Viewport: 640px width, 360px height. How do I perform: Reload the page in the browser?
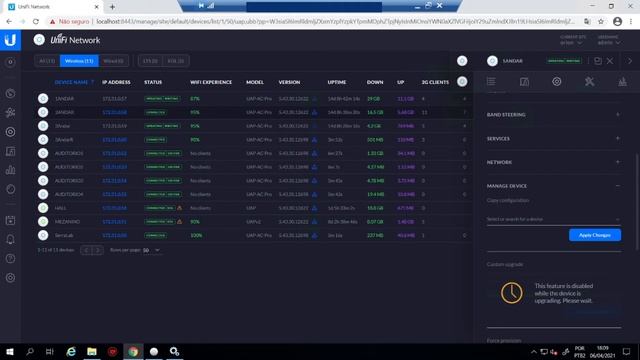(36, 21)
